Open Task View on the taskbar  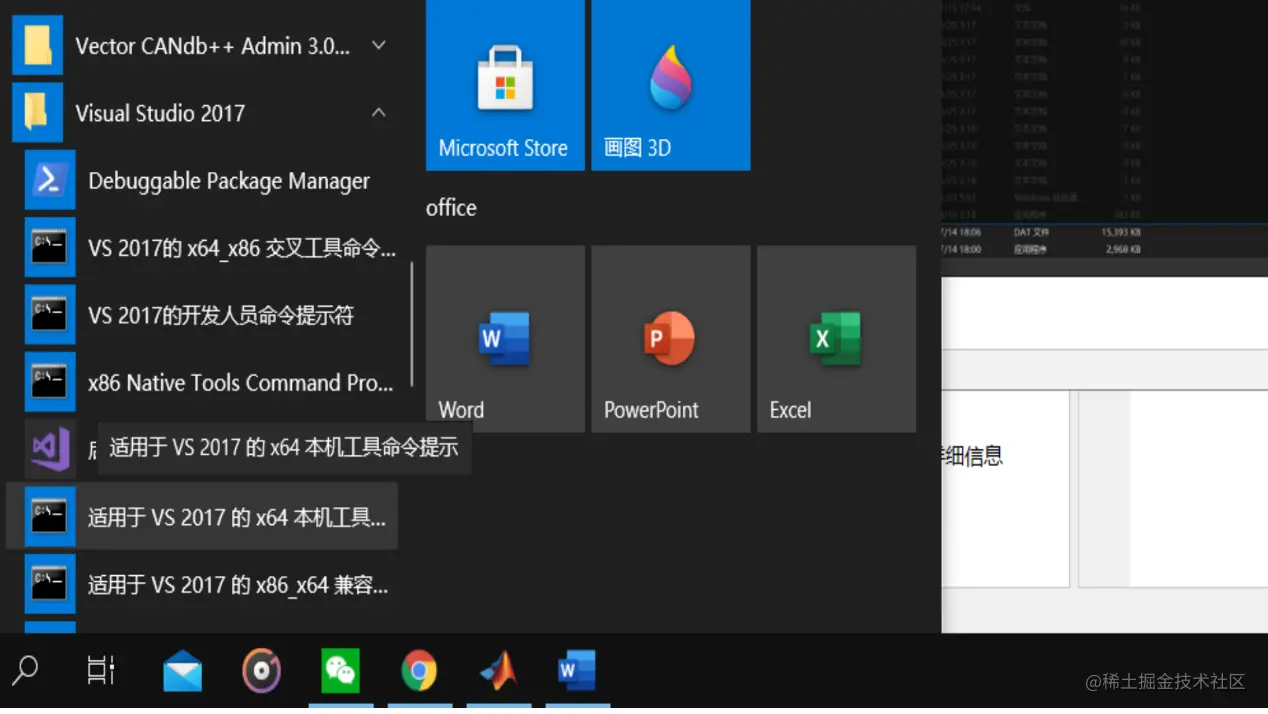click(99, 670)
